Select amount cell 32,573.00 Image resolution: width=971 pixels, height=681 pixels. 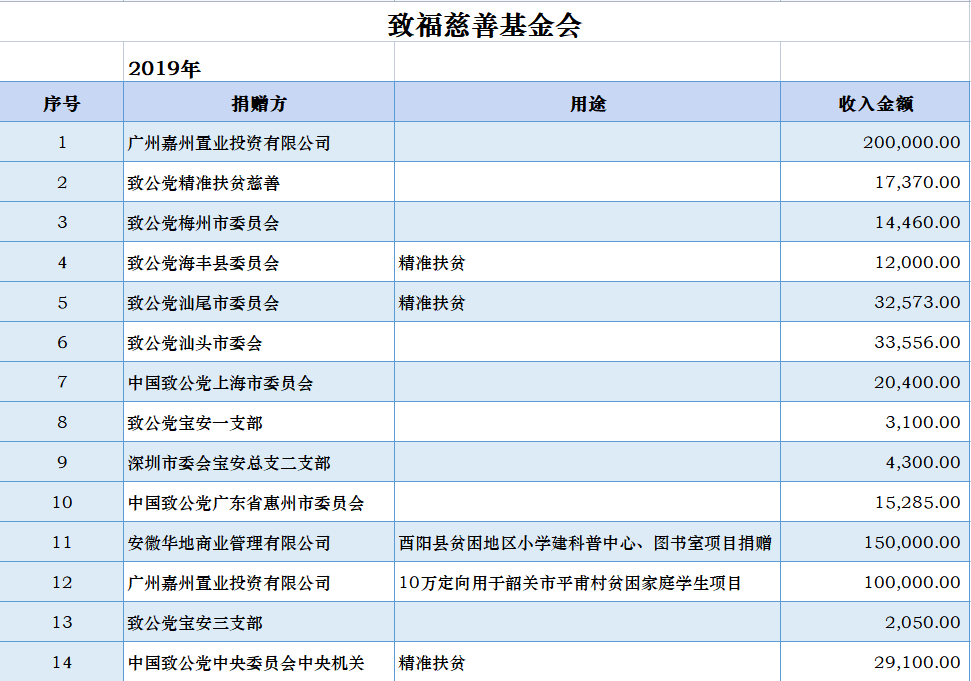pos(875,302)
